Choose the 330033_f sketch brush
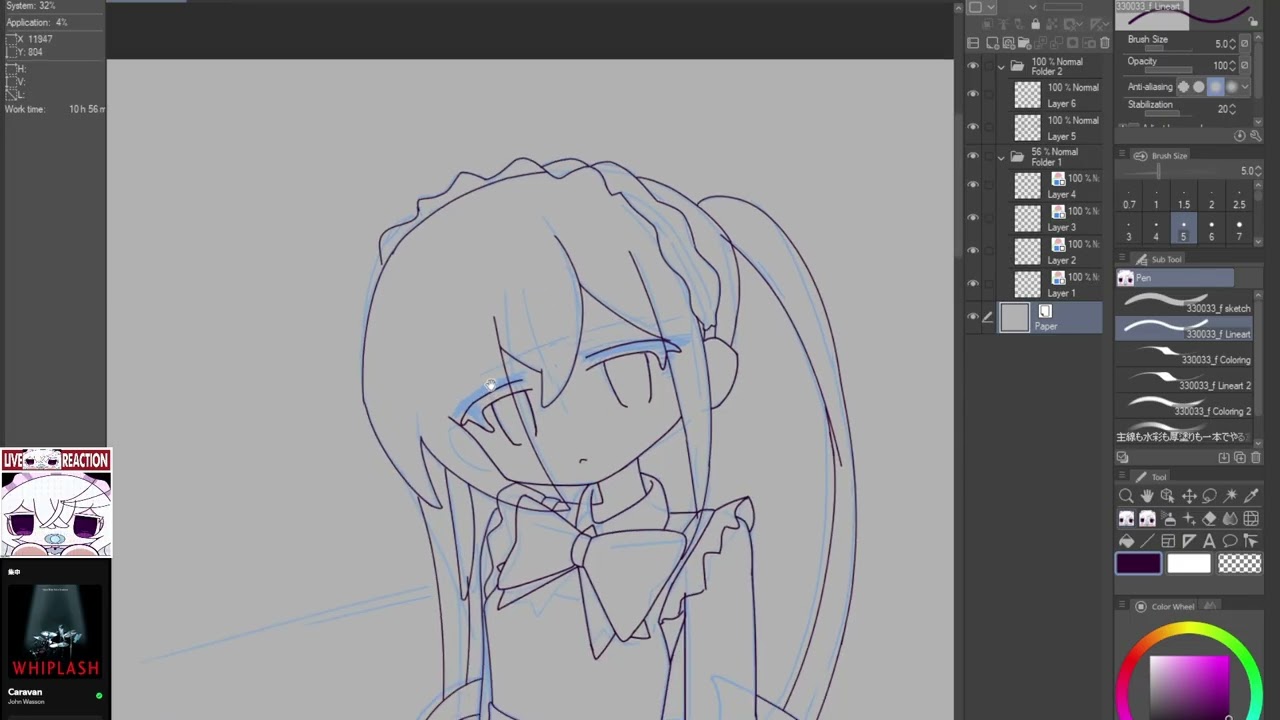The width and height of the screenshot is (1280, 720). pos(1183,303)
